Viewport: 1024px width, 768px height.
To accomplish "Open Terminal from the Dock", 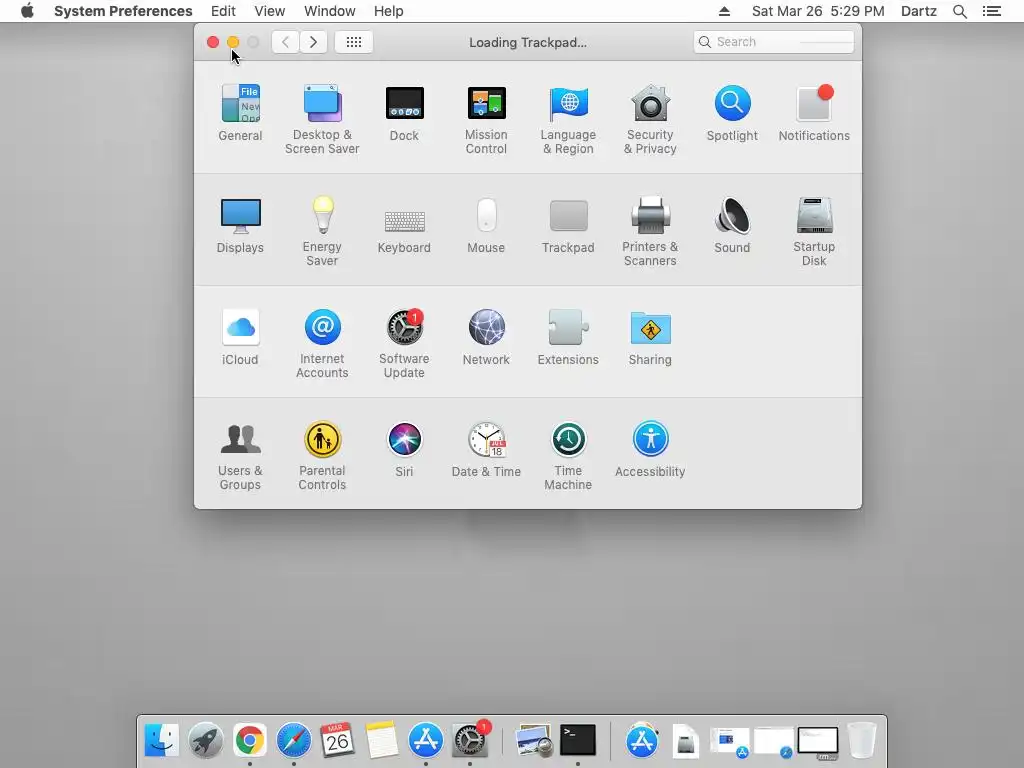I will tap(578, 741).
